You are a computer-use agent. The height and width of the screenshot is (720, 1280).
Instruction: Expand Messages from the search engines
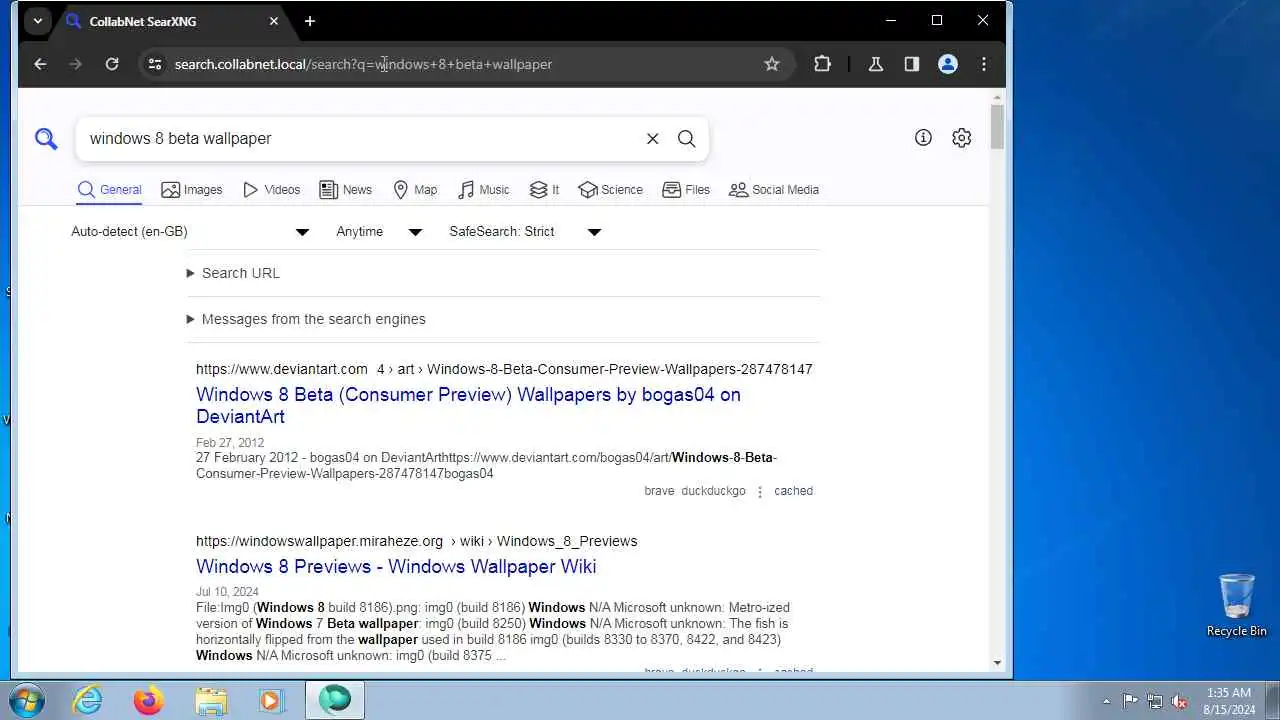[x=306, y=319]
